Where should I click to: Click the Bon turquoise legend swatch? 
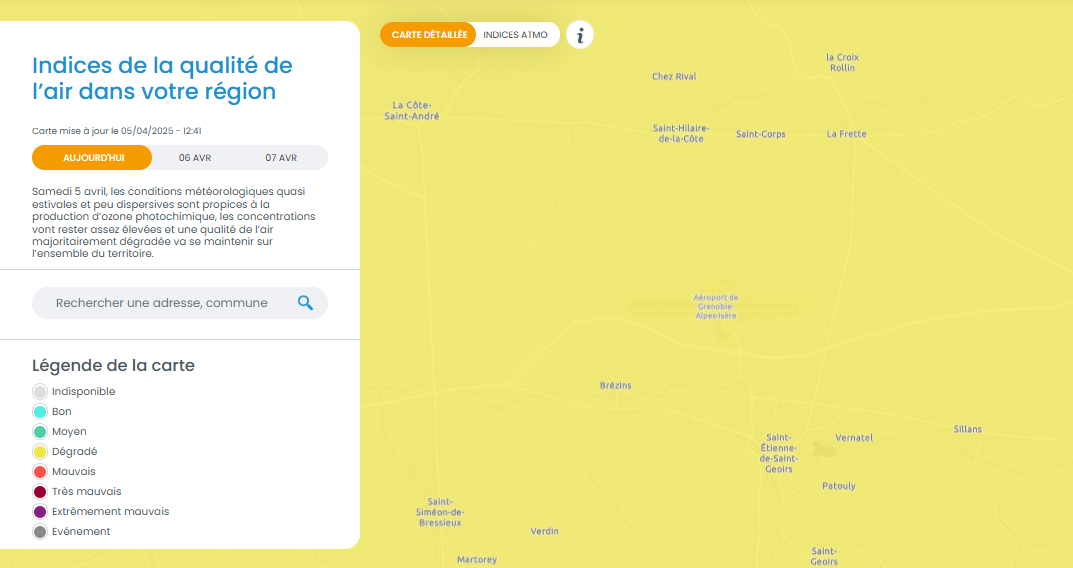(x=40, y=412)
